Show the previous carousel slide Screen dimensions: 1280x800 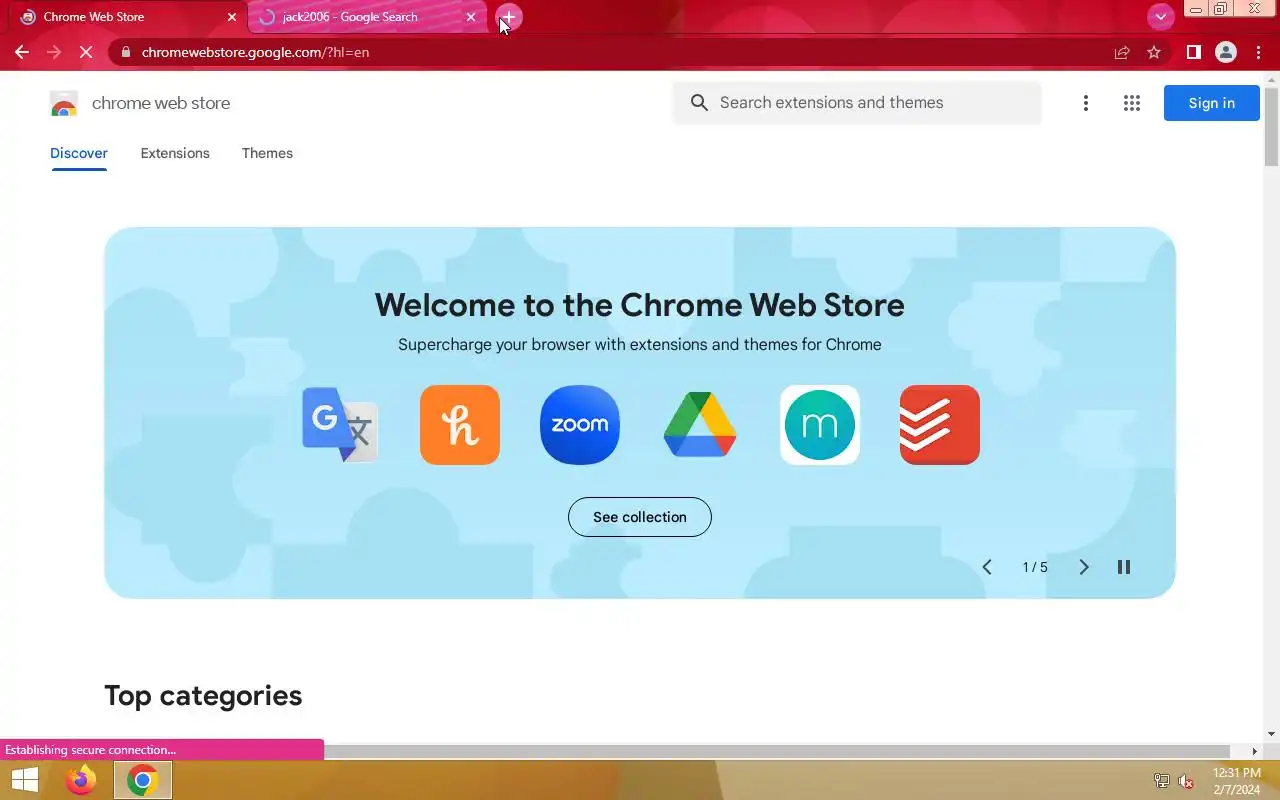987,567
